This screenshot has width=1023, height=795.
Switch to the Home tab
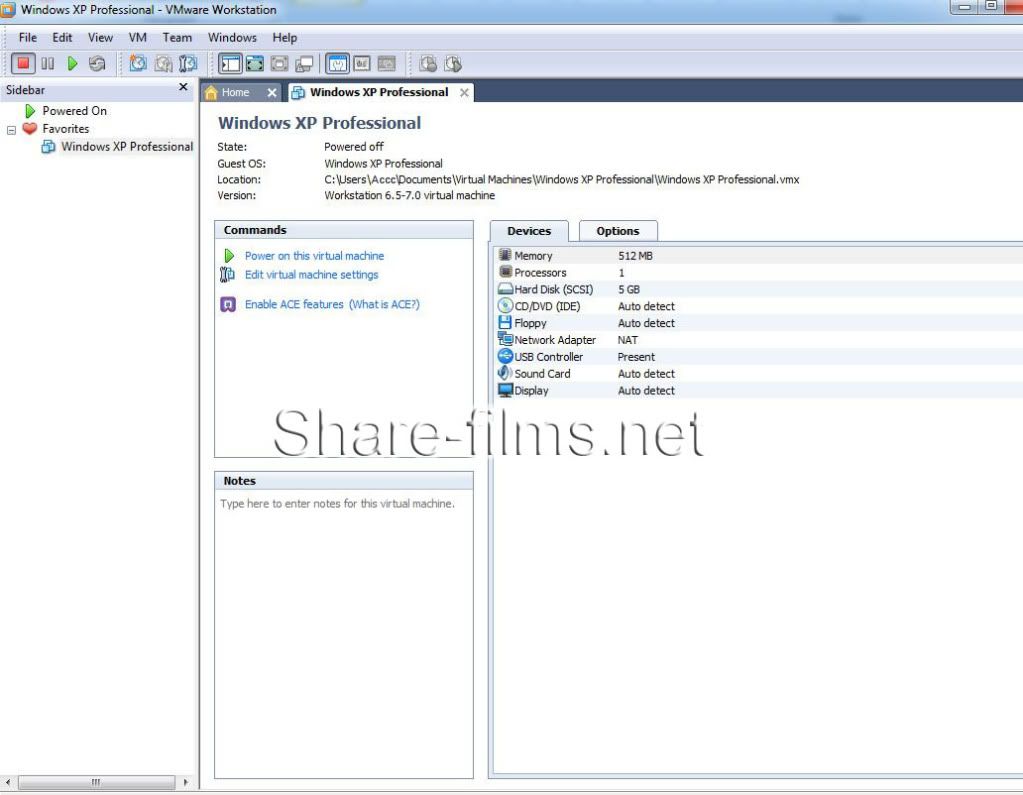pos(235,93)
